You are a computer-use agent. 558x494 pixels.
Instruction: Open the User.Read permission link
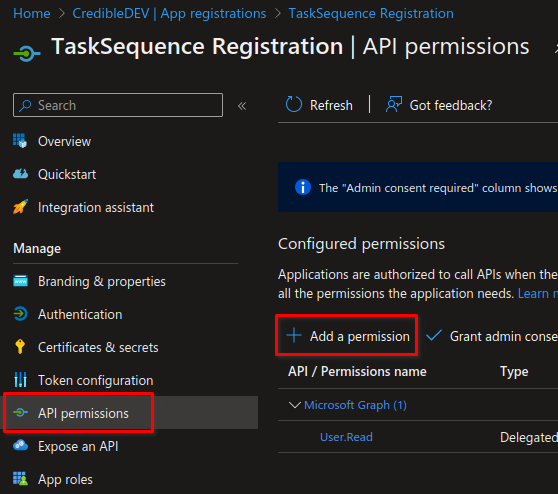click(x=346, y=437)
